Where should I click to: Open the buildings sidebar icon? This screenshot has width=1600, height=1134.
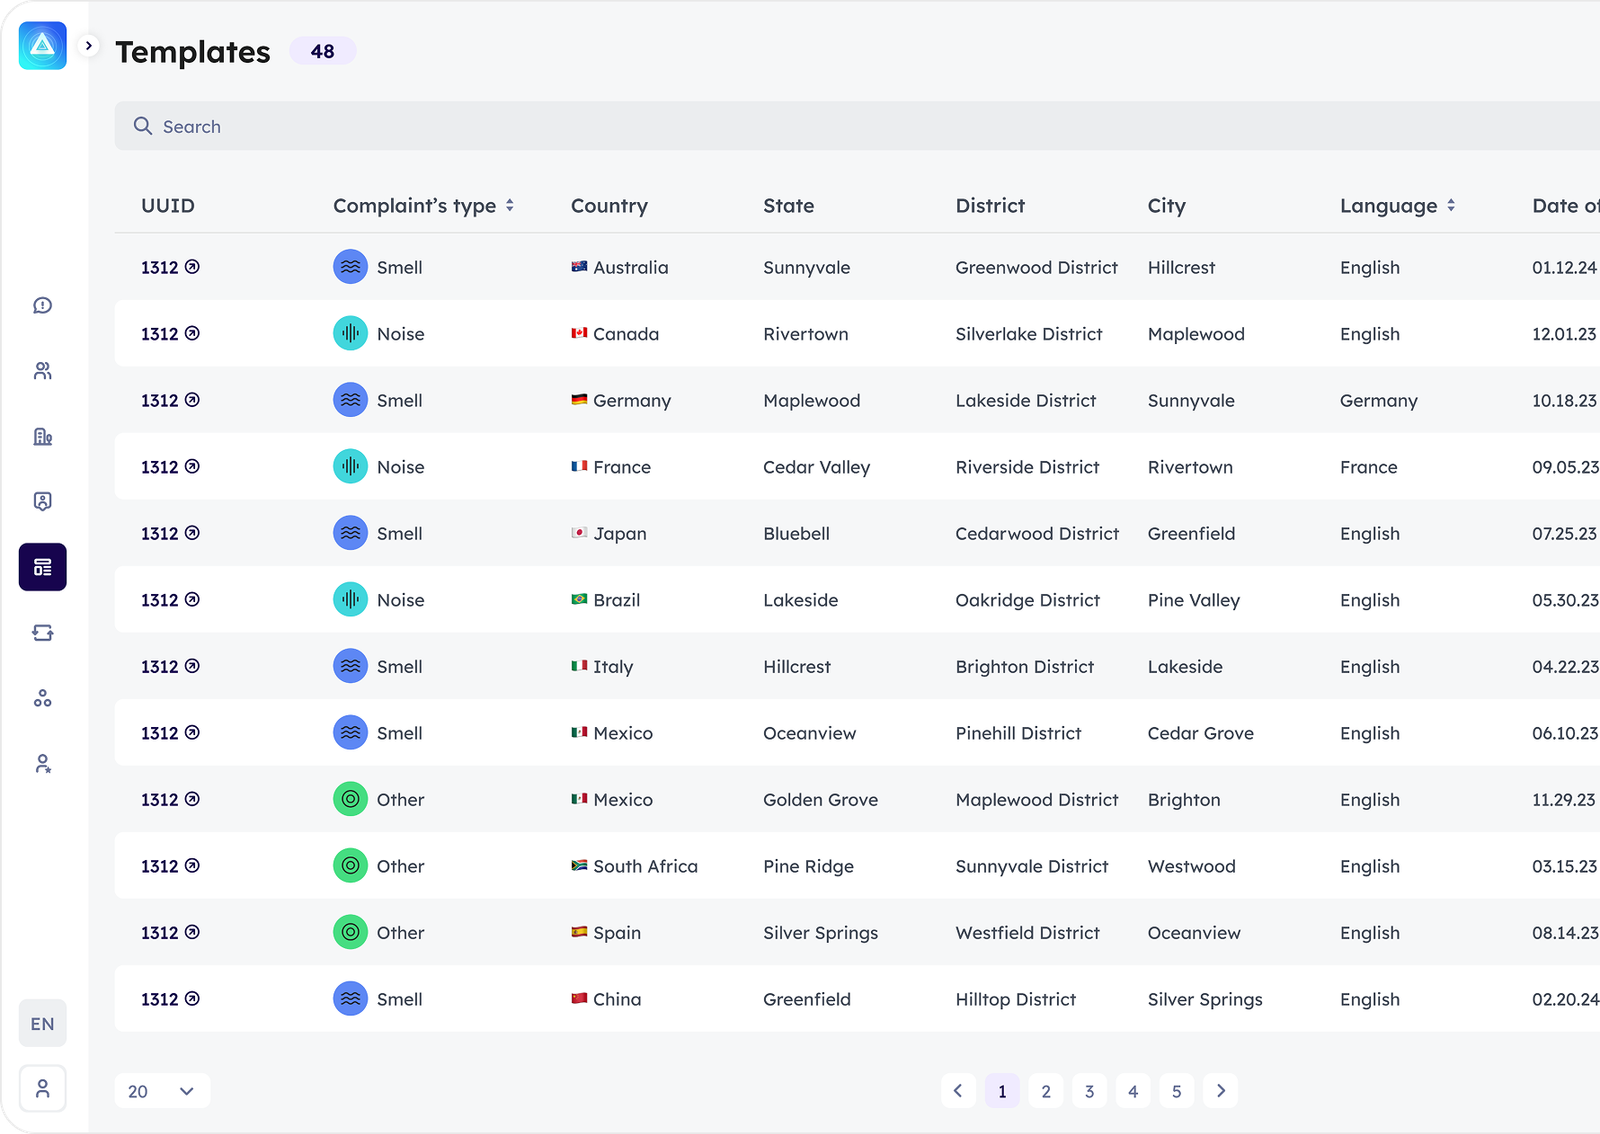point(42,436)
